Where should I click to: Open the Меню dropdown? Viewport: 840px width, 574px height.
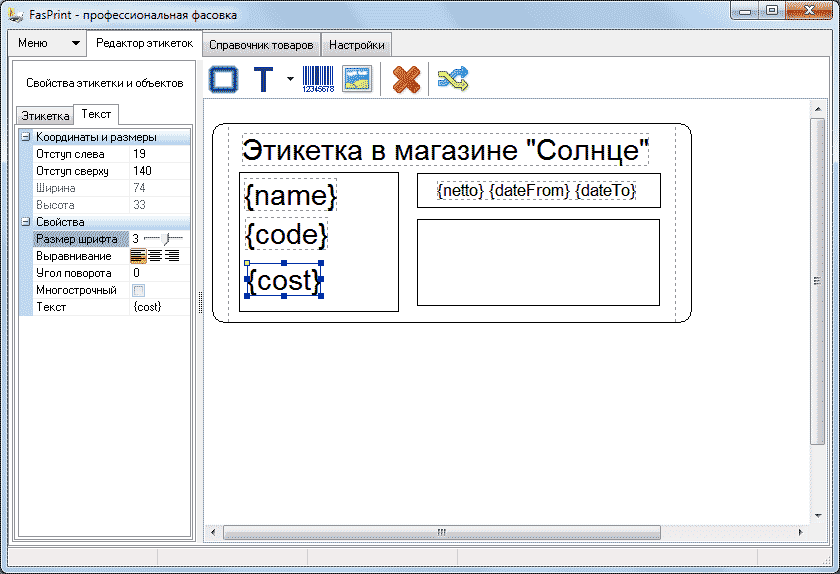pyautogui.click(x=48, y=43)
